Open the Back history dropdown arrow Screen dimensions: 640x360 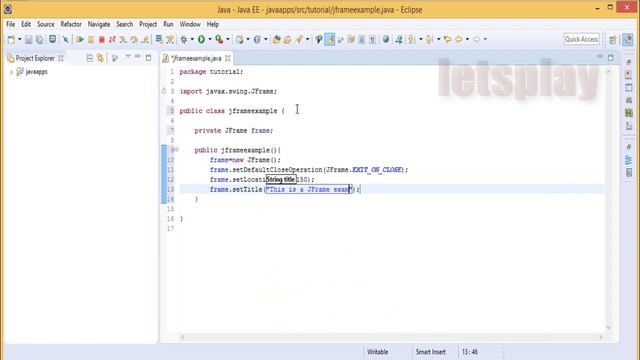tap(467, 40)
